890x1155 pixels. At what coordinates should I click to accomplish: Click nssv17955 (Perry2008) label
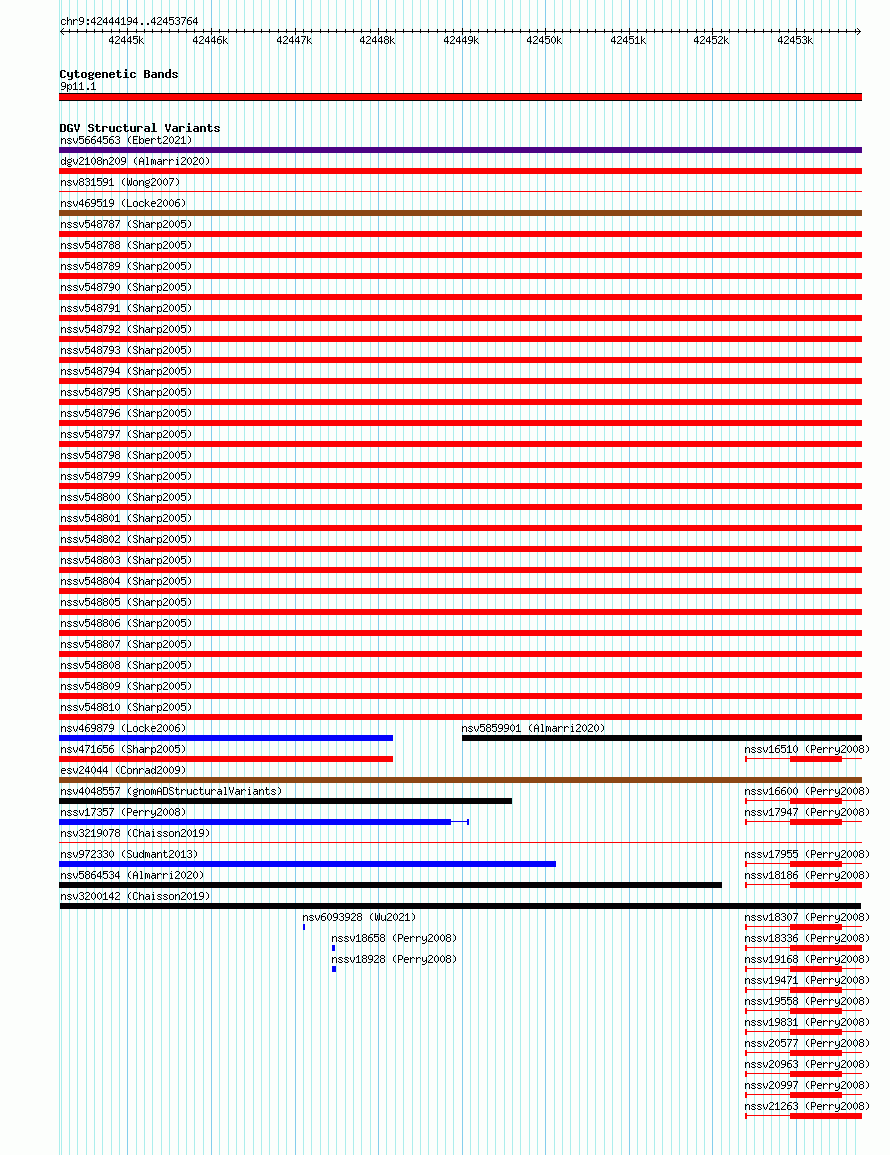tap(807, 854)
